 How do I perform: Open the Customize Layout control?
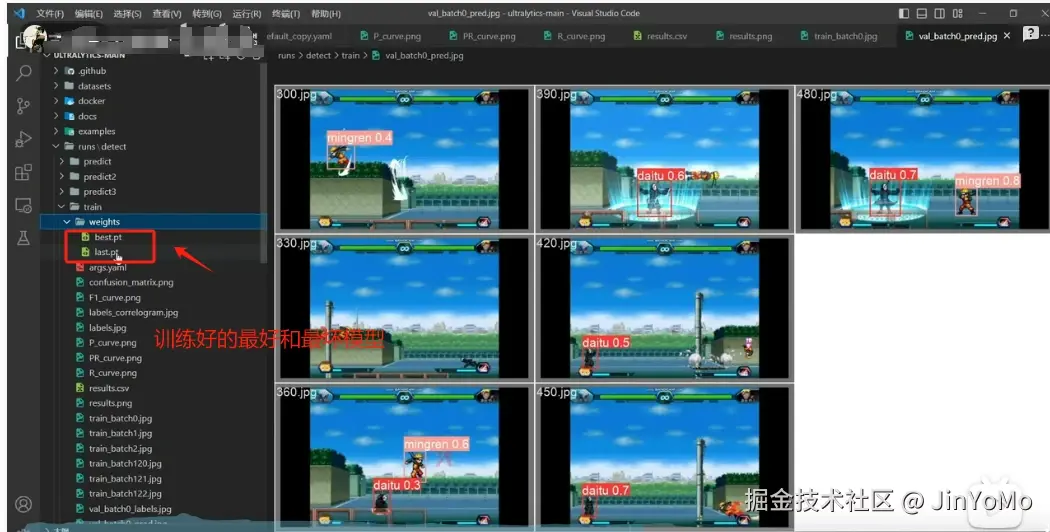958,13
